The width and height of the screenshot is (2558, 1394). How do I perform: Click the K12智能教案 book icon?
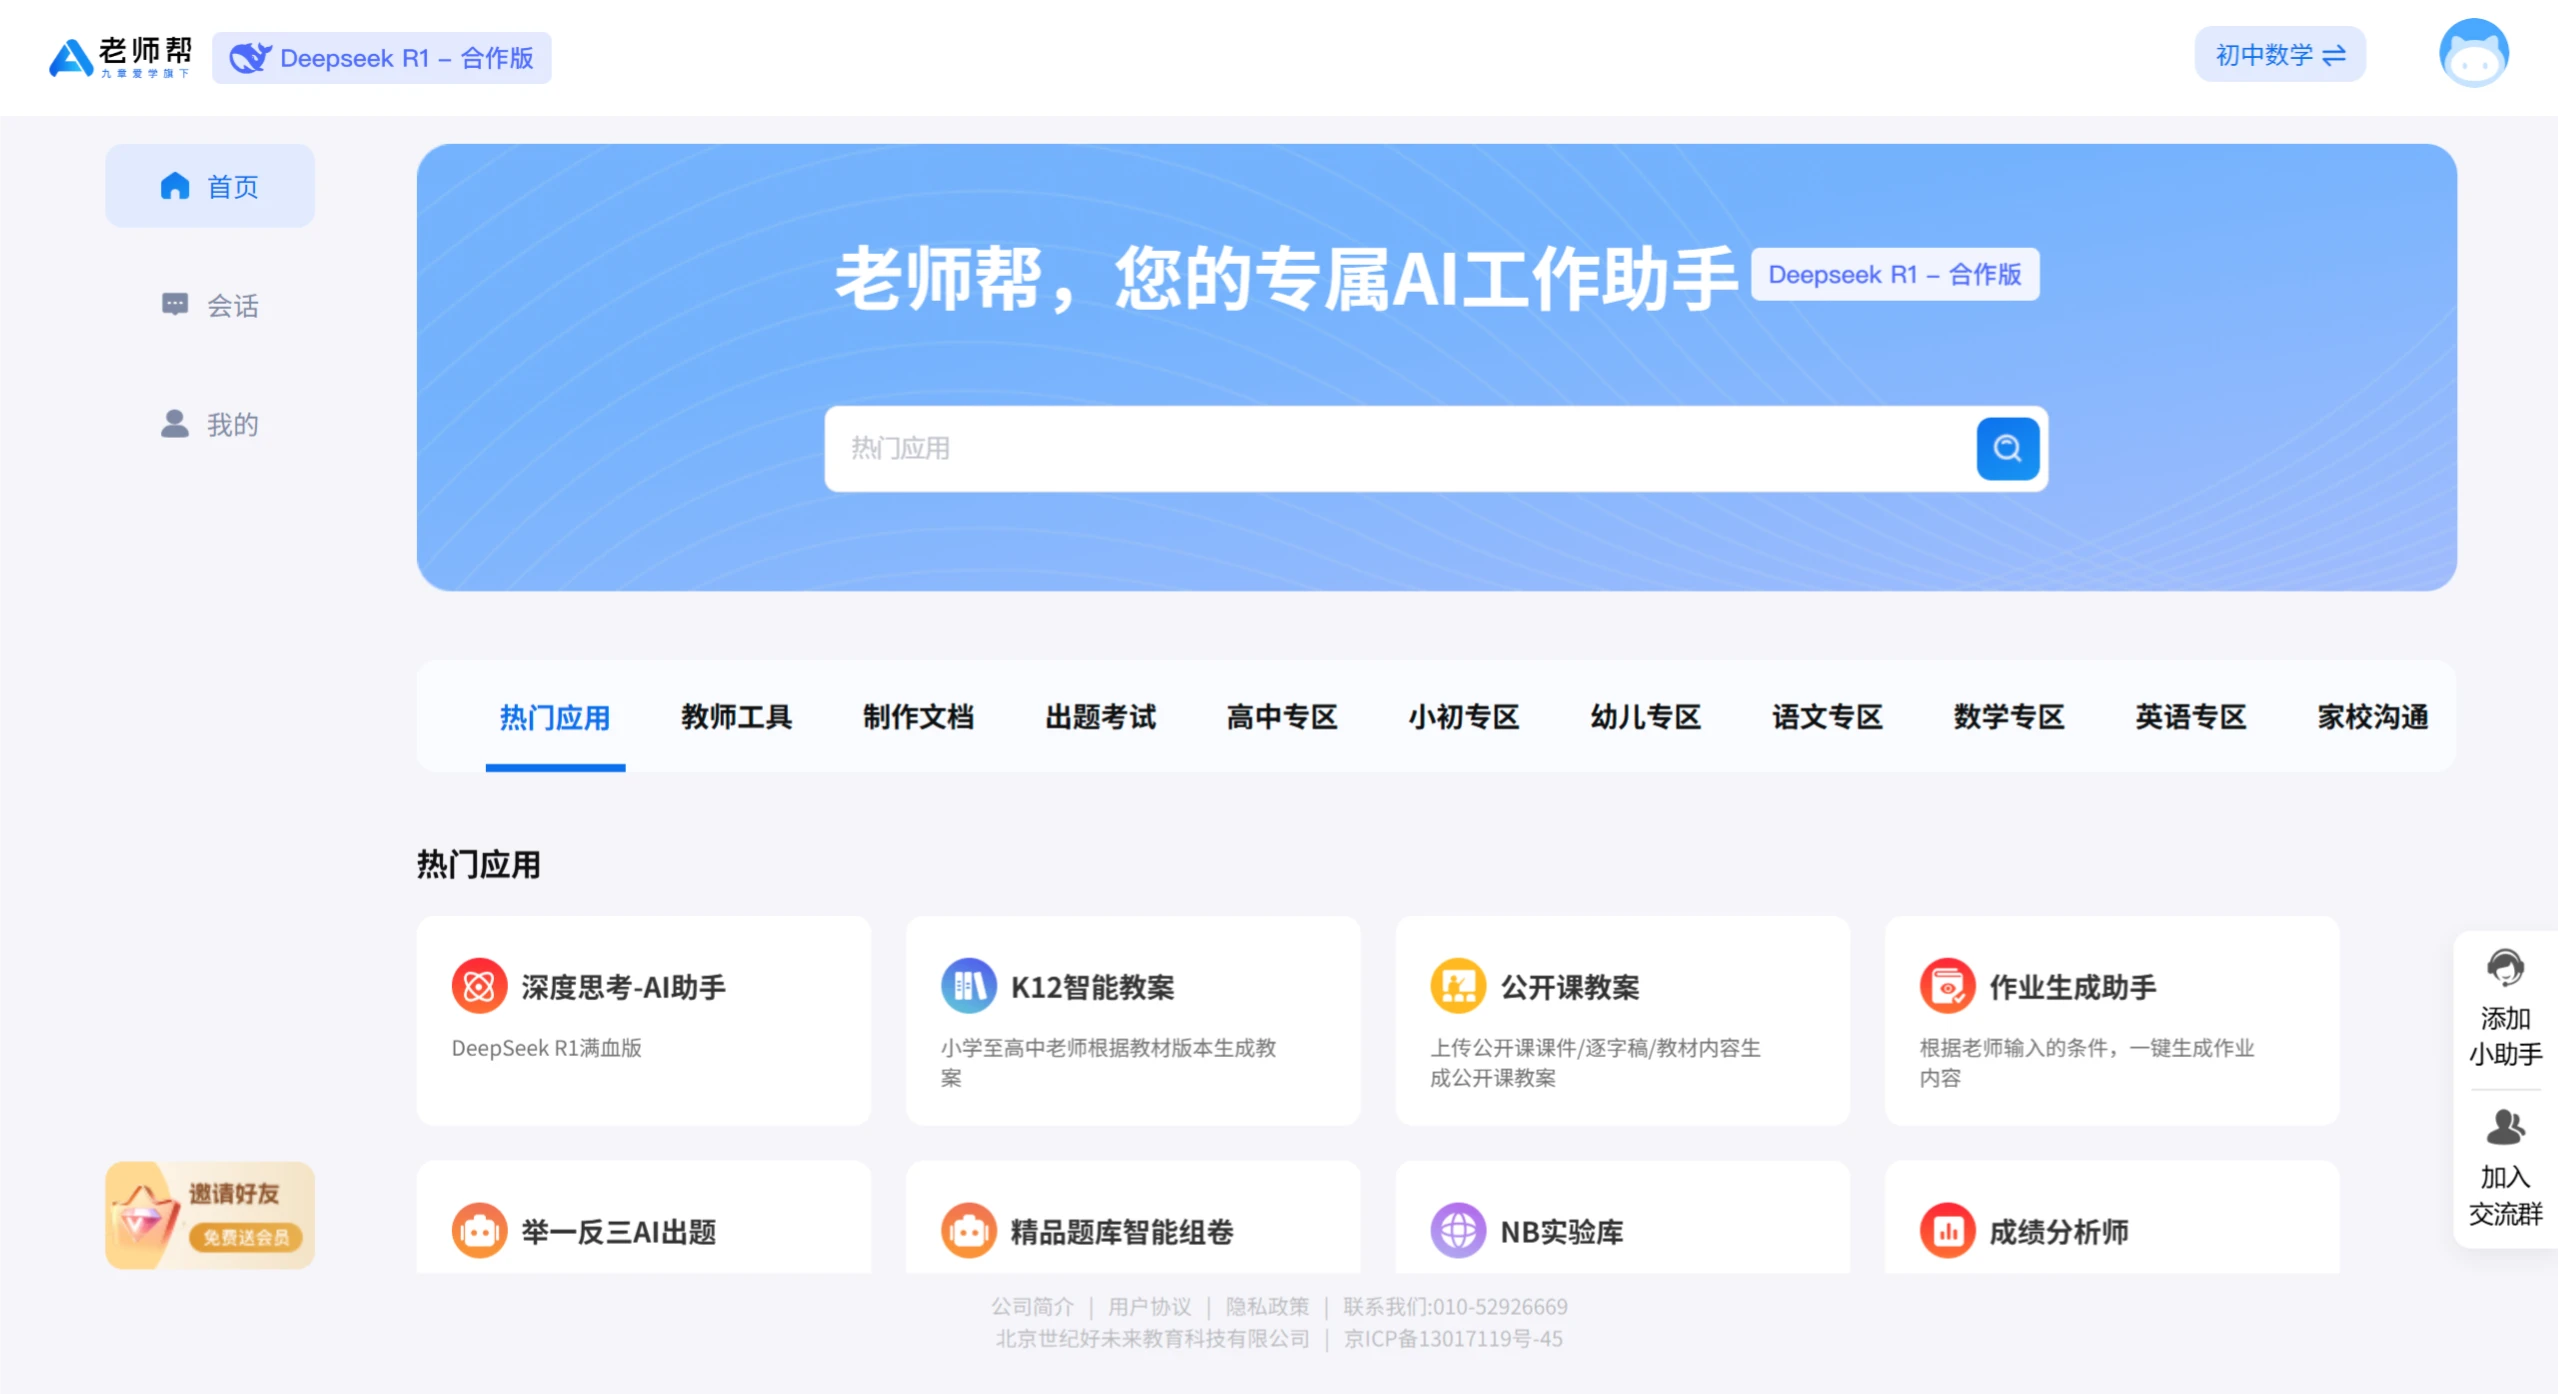(x=968, y=986)
